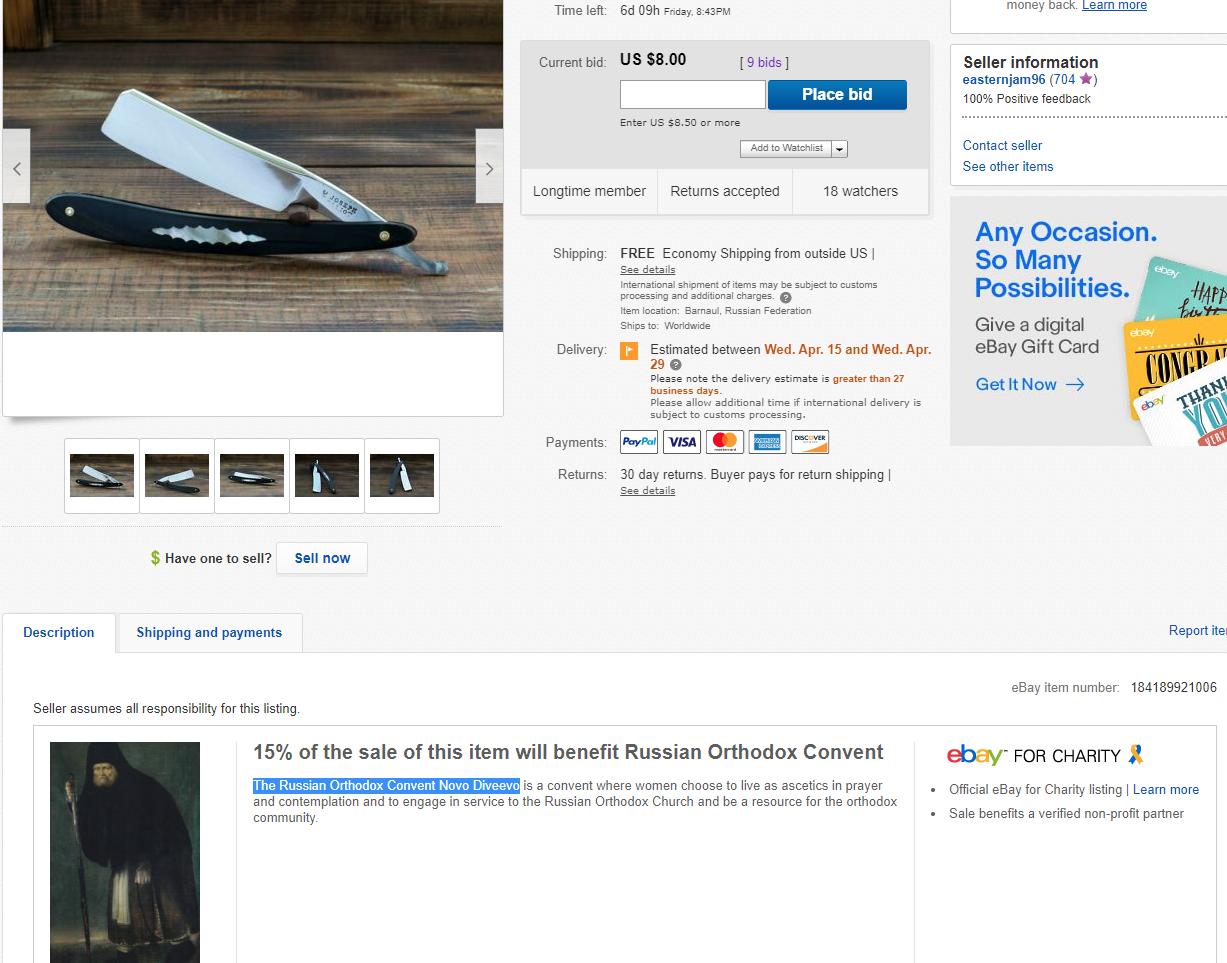Click the Discover card icon
The height and width of the screenshot is (963, 1227).
(x=810, y=442)
